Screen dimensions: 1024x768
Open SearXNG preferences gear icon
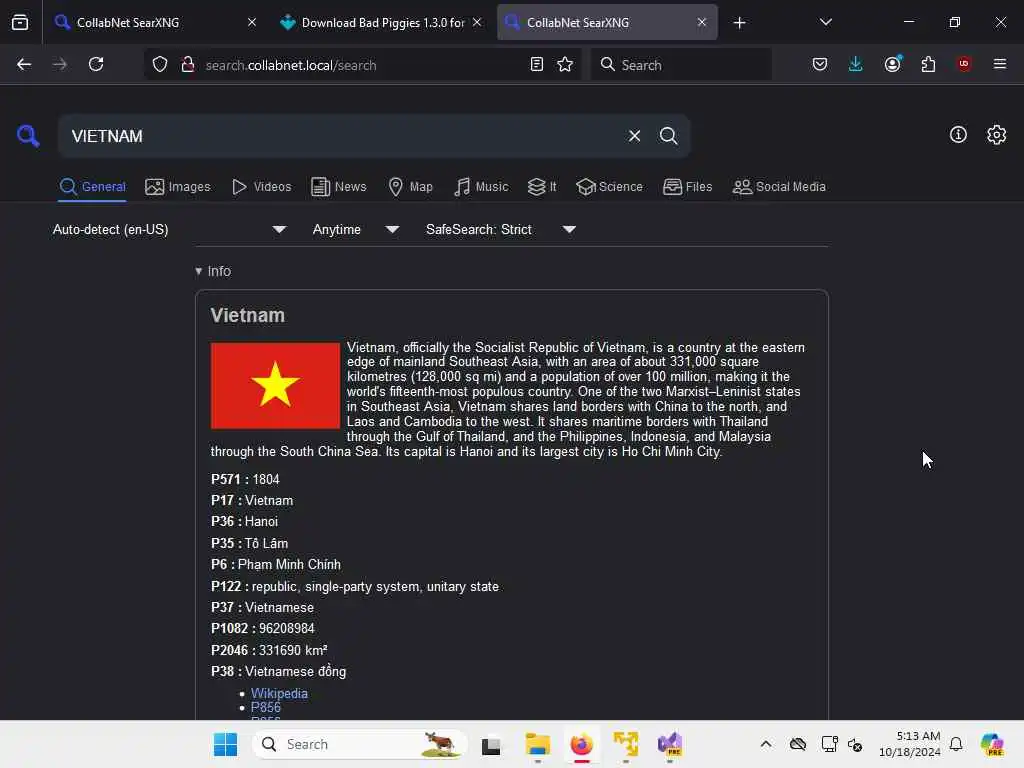pos(996,135)
